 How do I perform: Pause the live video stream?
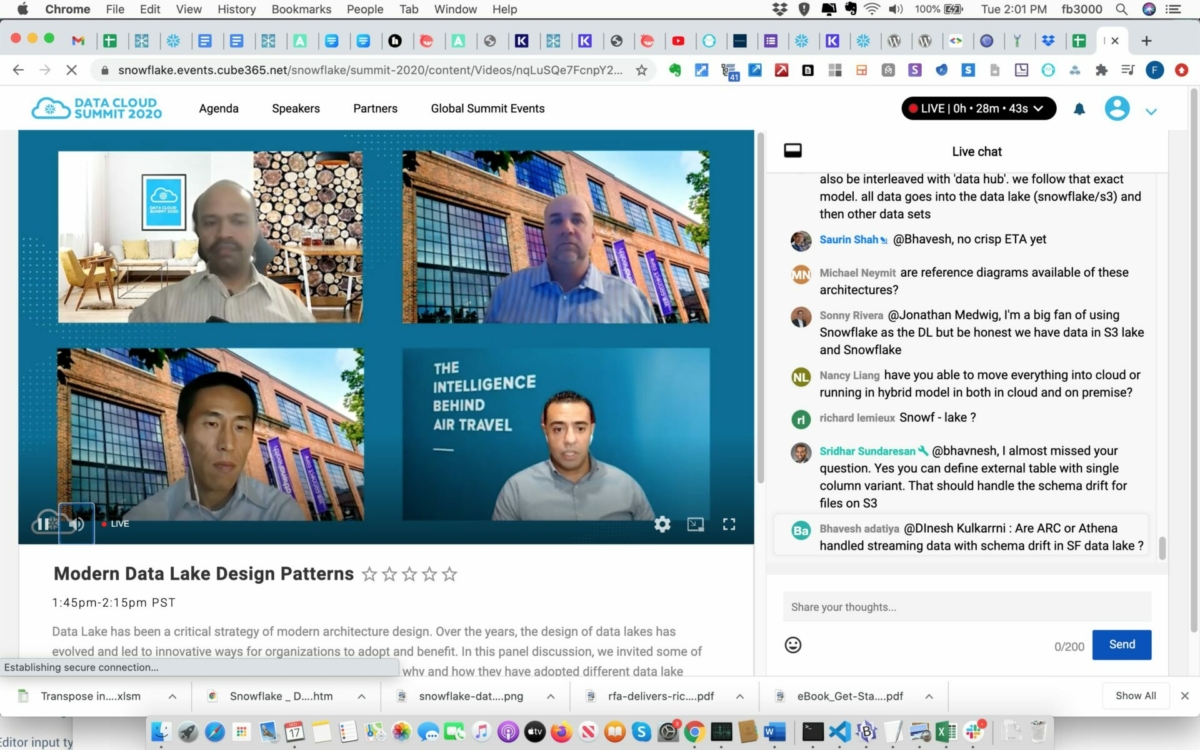[44, 523]
